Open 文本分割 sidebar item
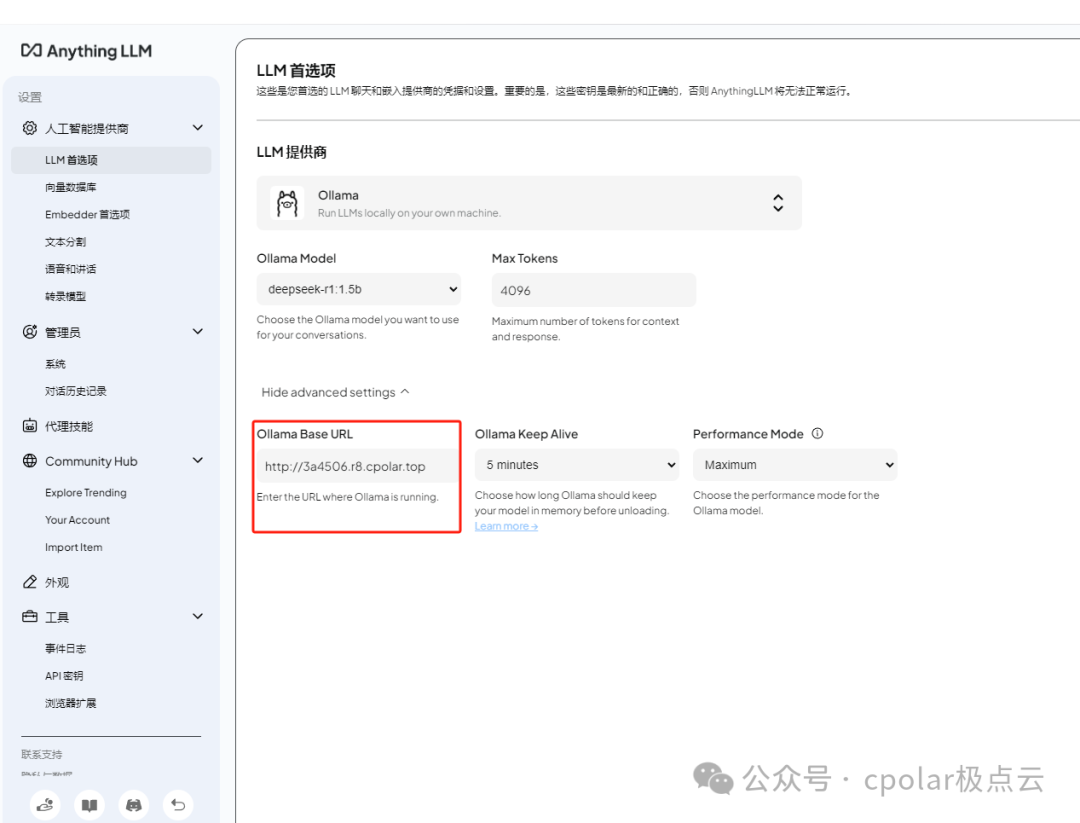1080x823 pixels. click(65, 242)
